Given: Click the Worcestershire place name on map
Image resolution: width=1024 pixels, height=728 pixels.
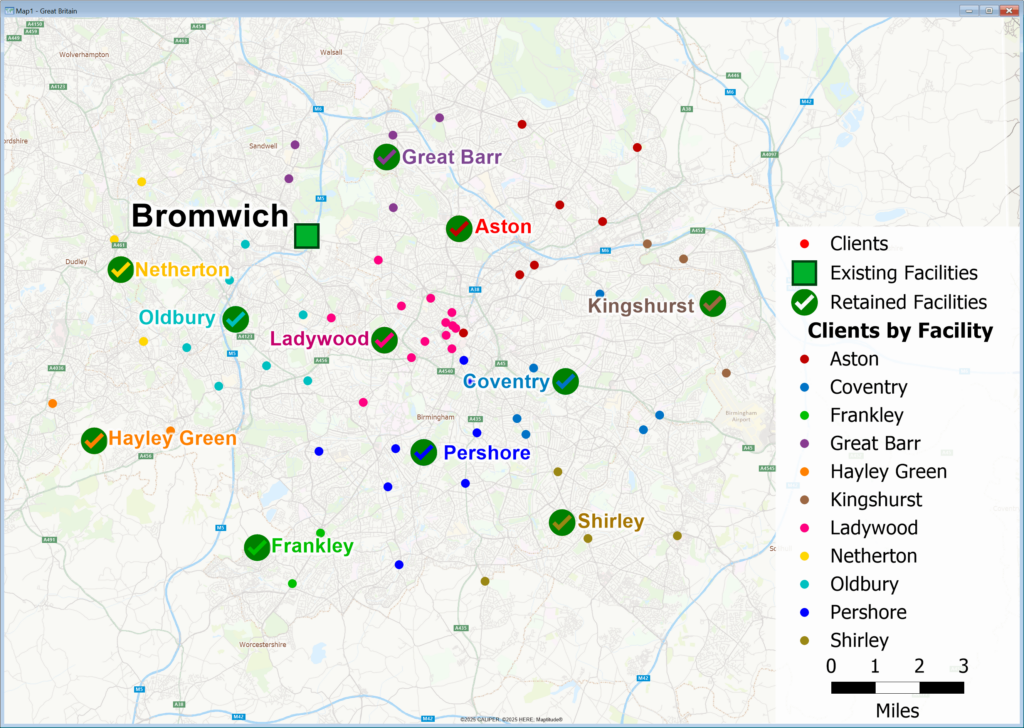Looking at the screenshot, I should [263, 644].
